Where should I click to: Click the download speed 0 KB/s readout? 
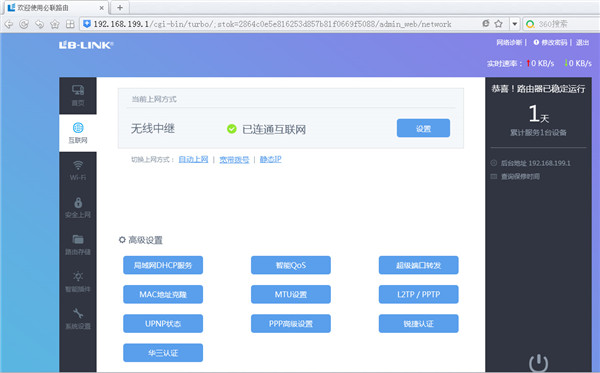pyautogui.click(x=578, y=64)
